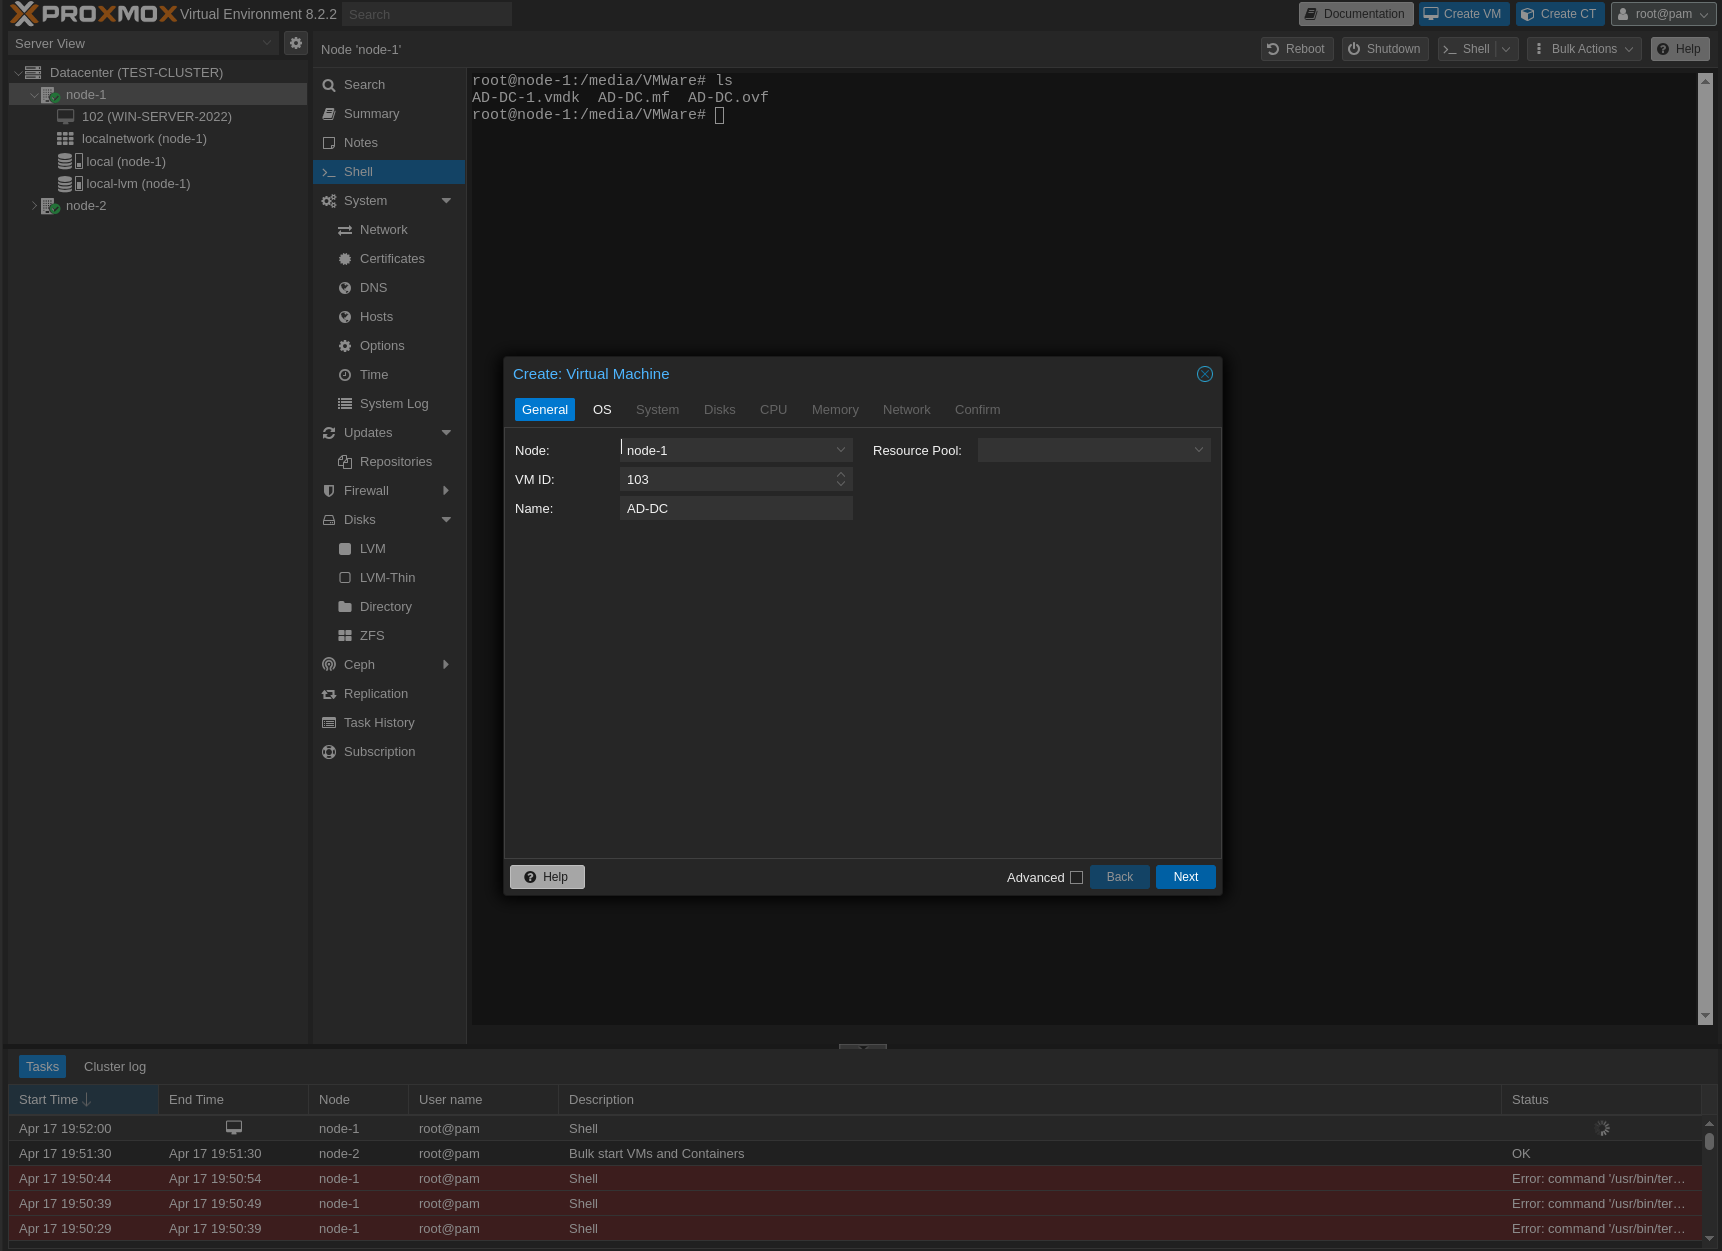
Task: Switch to the OS tab in dialog
Action: pos(602,410)
